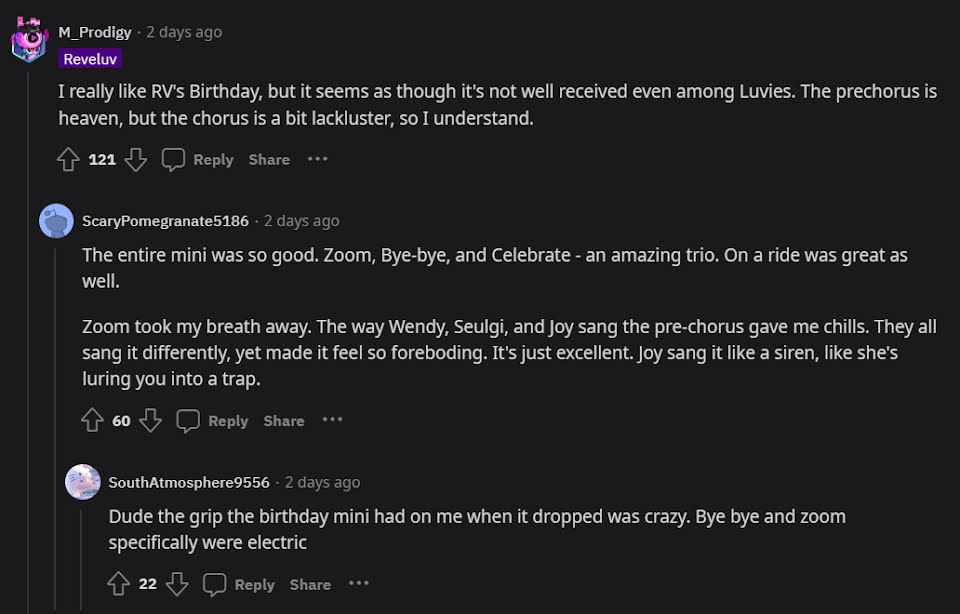960x614 pixels.
Task: Open more options on M_Prodigy's comment
Action: coord(318,159)
